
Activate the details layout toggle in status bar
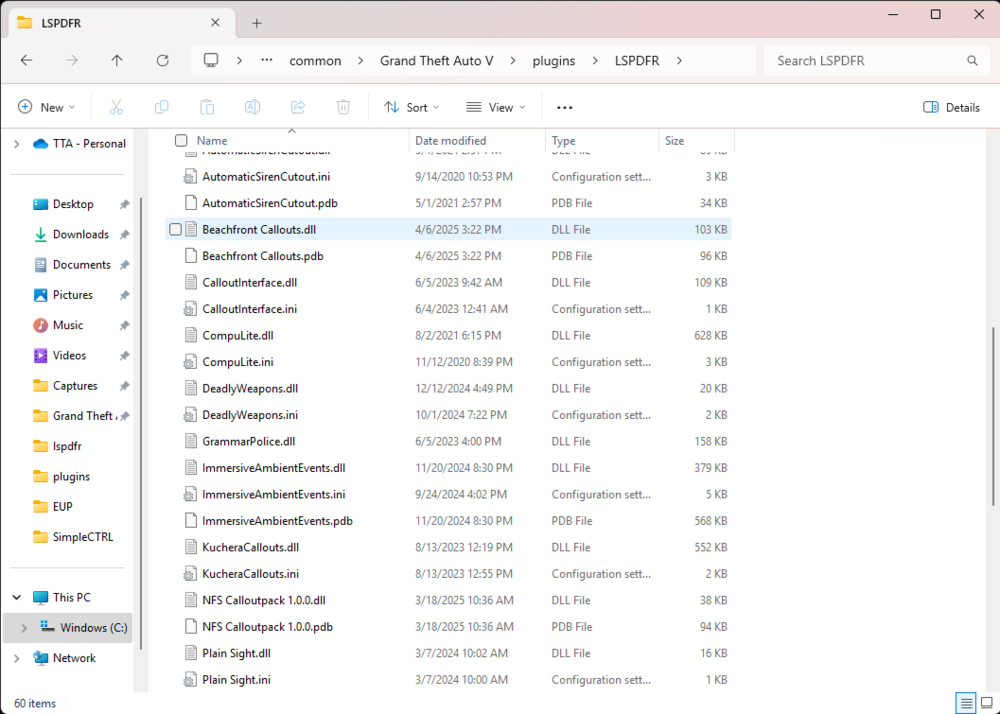click(x=966, y=703)
